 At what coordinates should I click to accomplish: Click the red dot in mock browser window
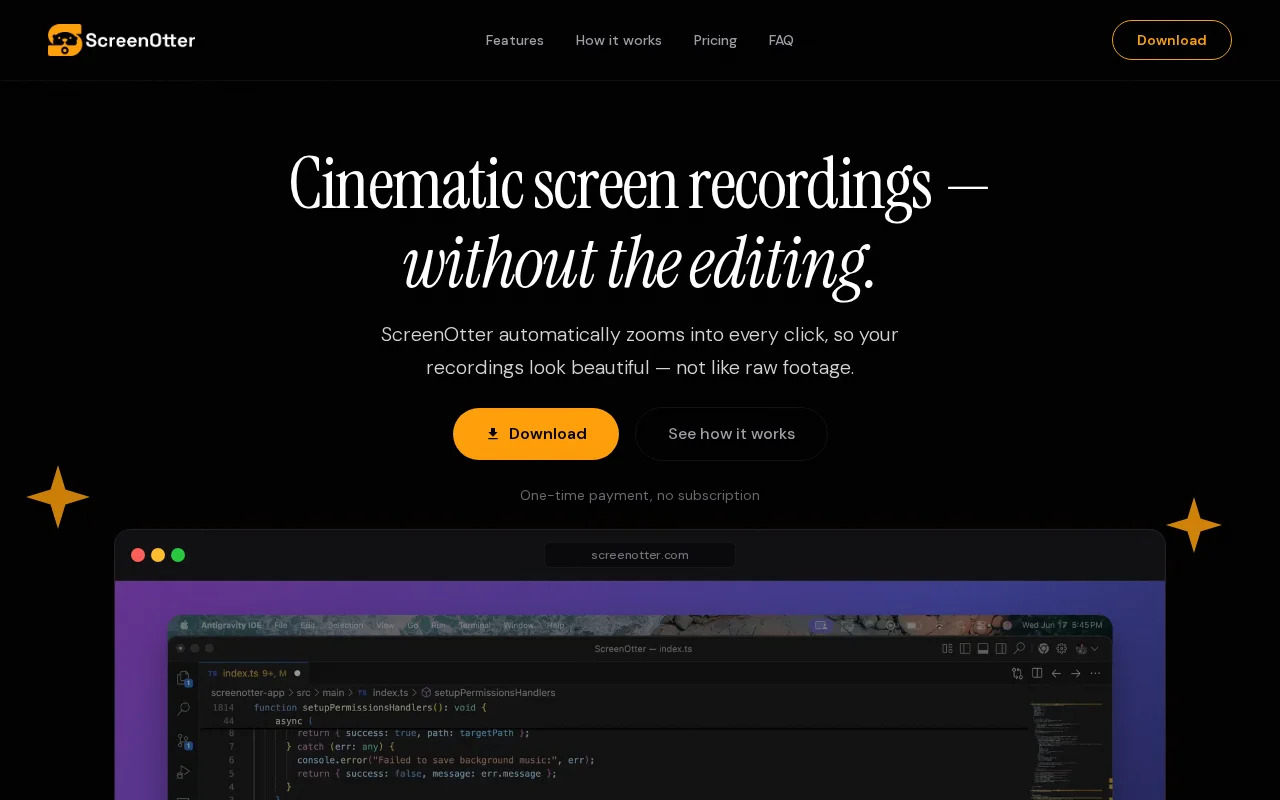(138, 555)
